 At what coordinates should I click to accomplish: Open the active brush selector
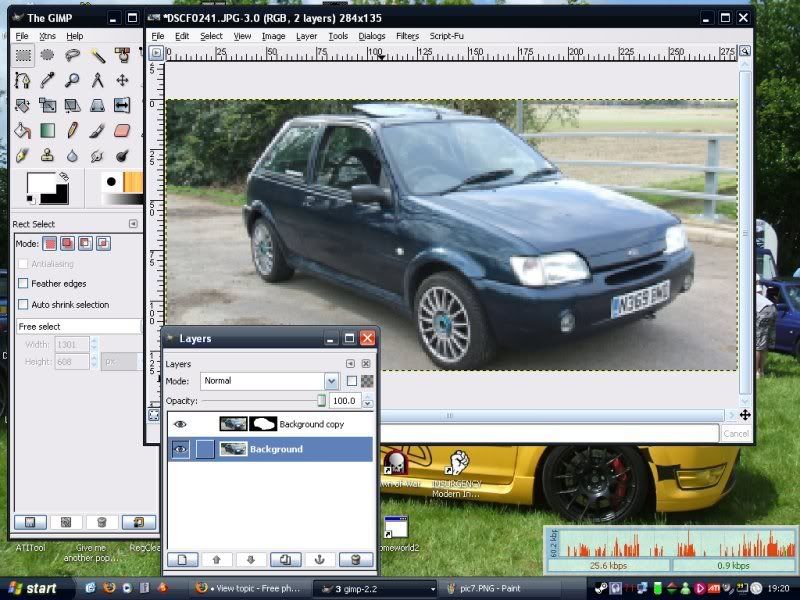click(x=111, y=182)
